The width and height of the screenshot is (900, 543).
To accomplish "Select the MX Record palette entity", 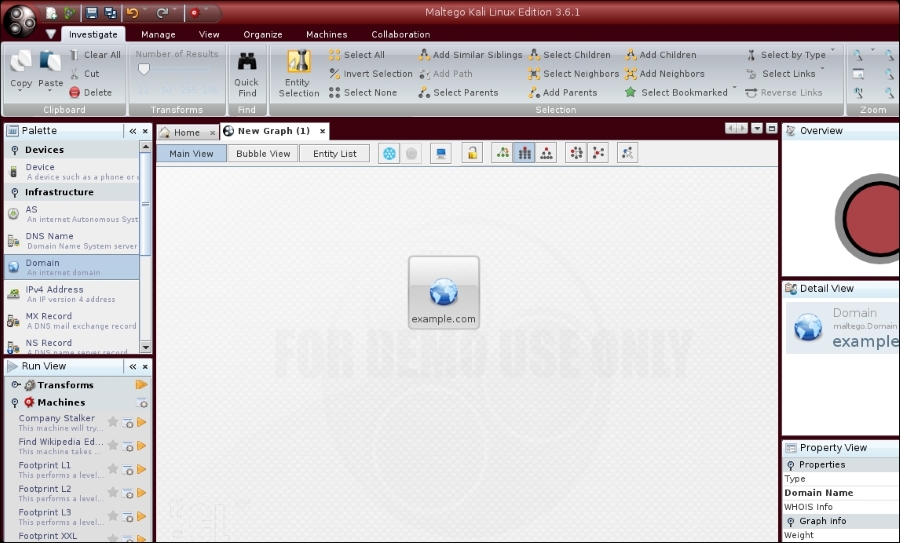I will pyautogui.click(x=72, y=320).
